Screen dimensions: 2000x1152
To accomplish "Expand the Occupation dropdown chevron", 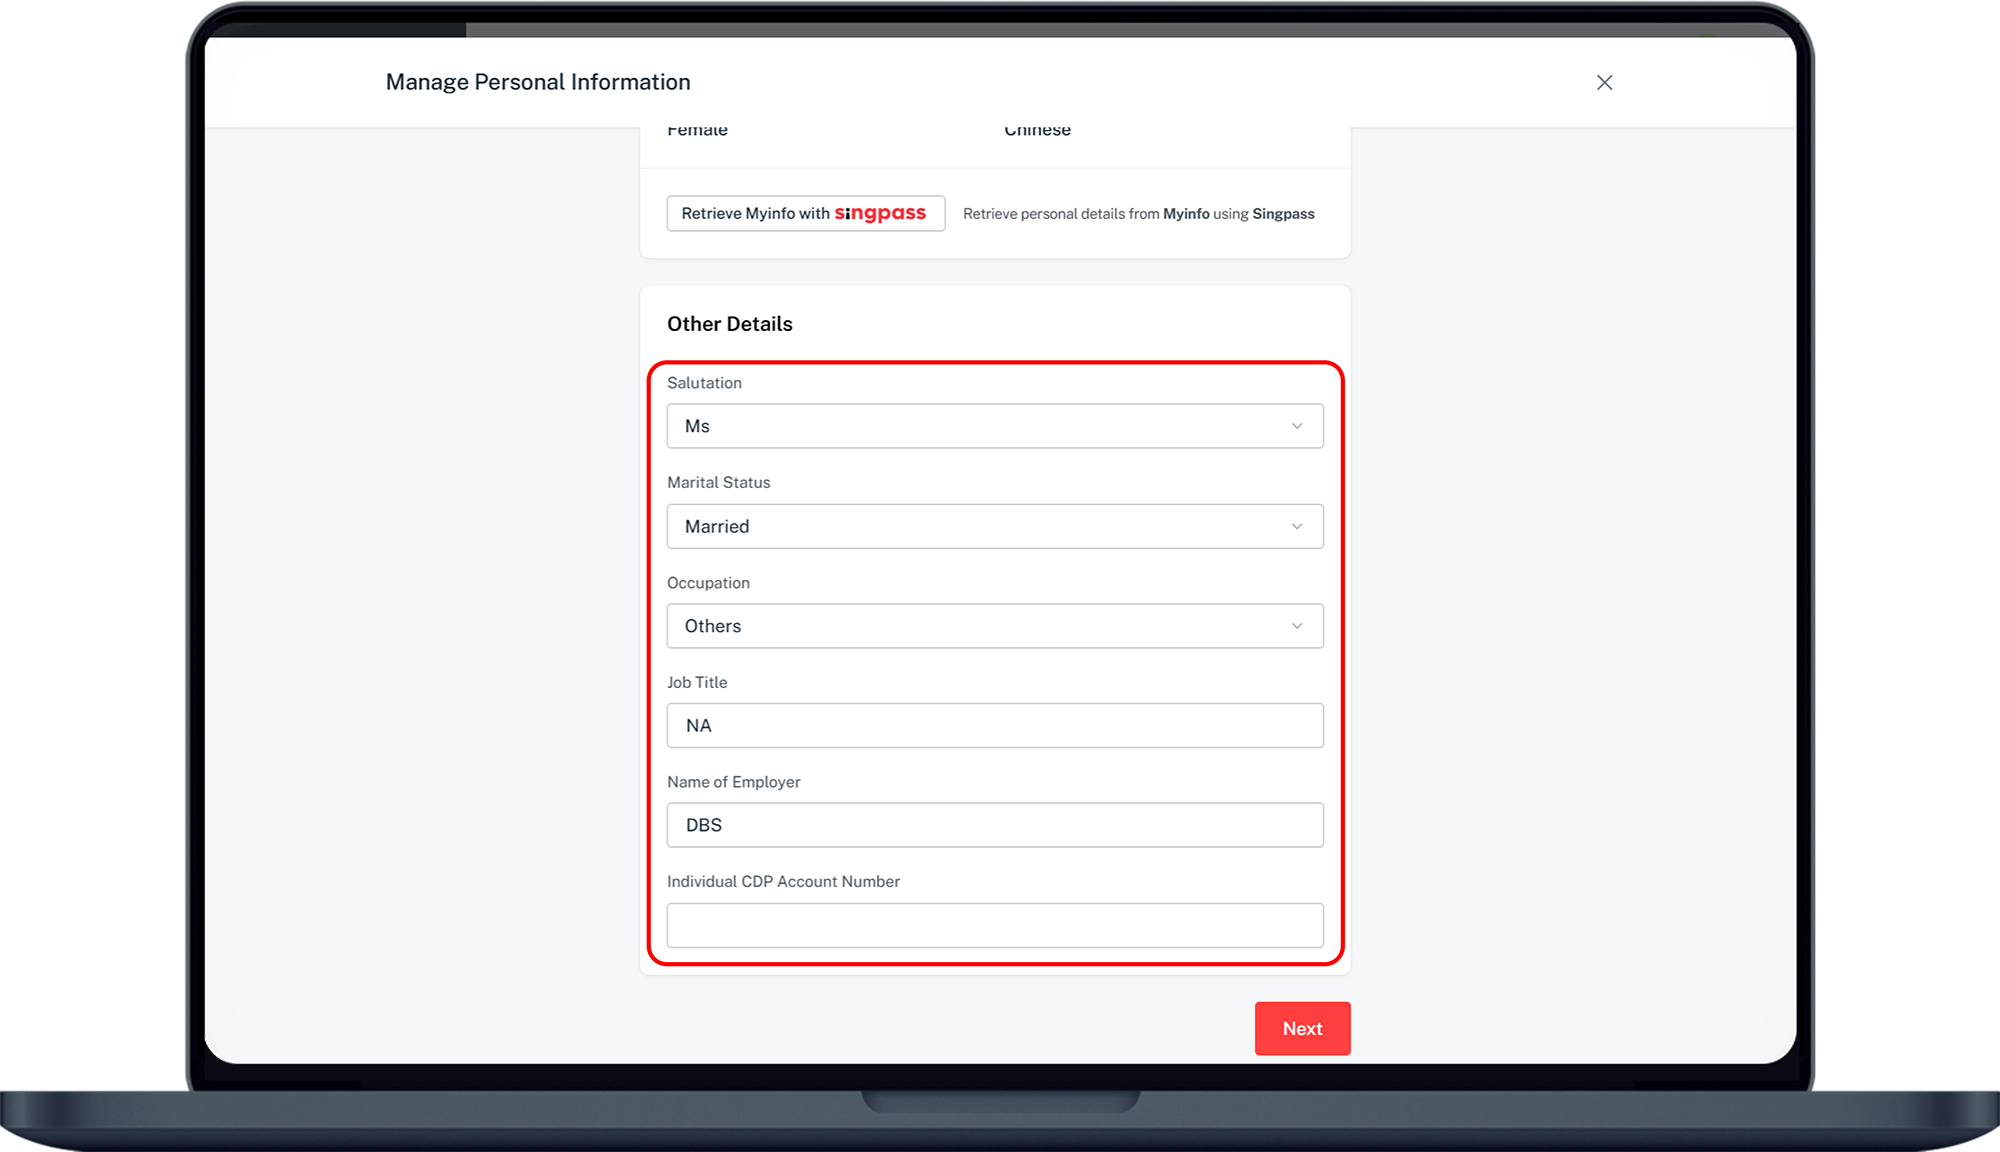I will 1296,626.
